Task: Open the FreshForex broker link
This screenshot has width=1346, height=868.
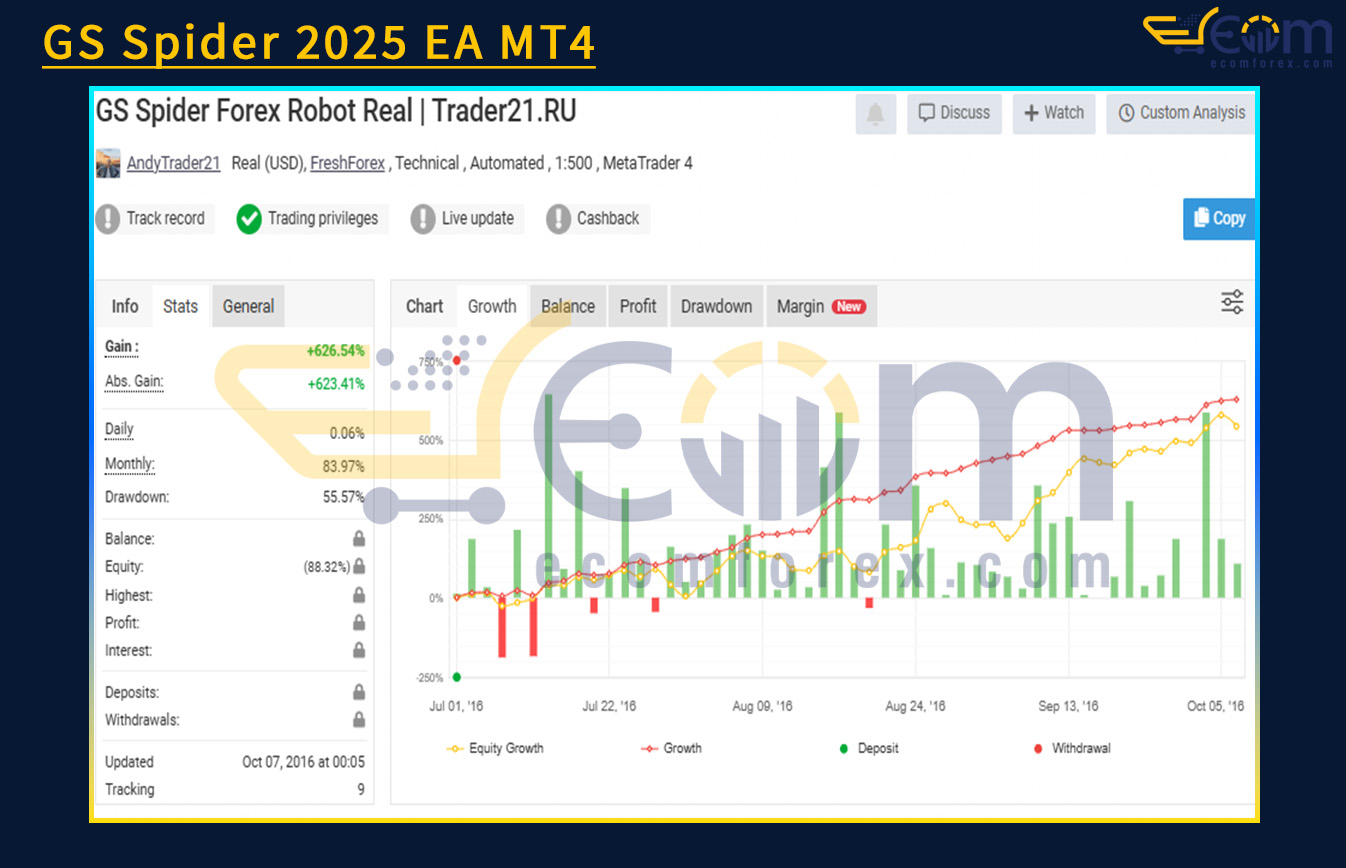Action: pyautogui.click(x=347, y=163)
